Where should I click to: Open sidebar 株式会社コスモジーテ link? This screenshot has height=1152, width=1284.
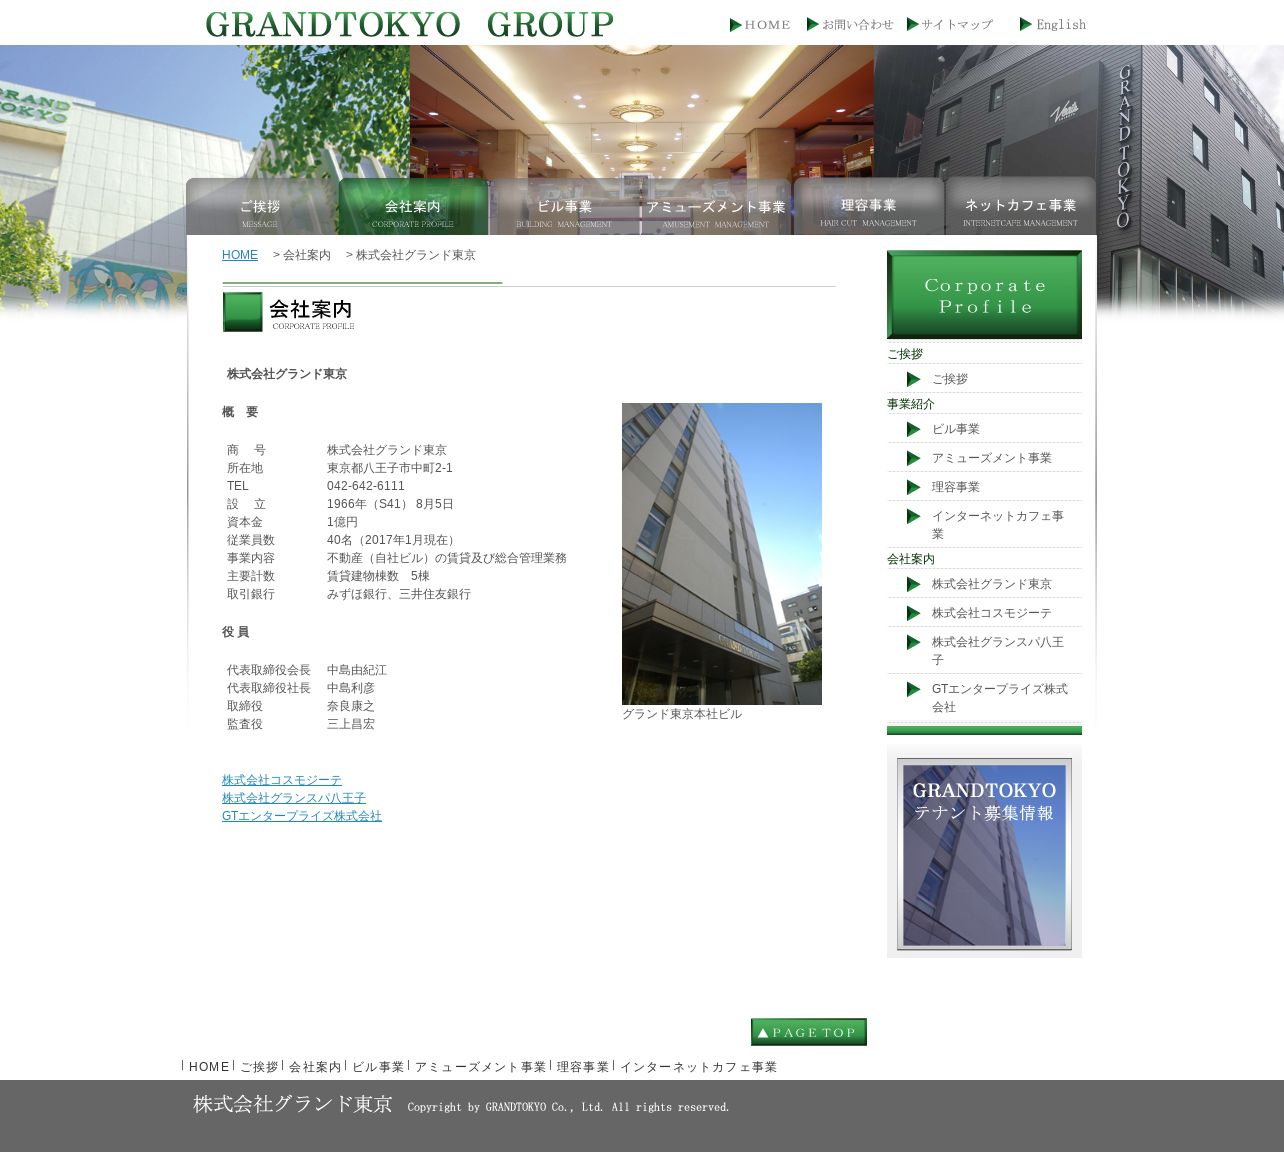992,613
